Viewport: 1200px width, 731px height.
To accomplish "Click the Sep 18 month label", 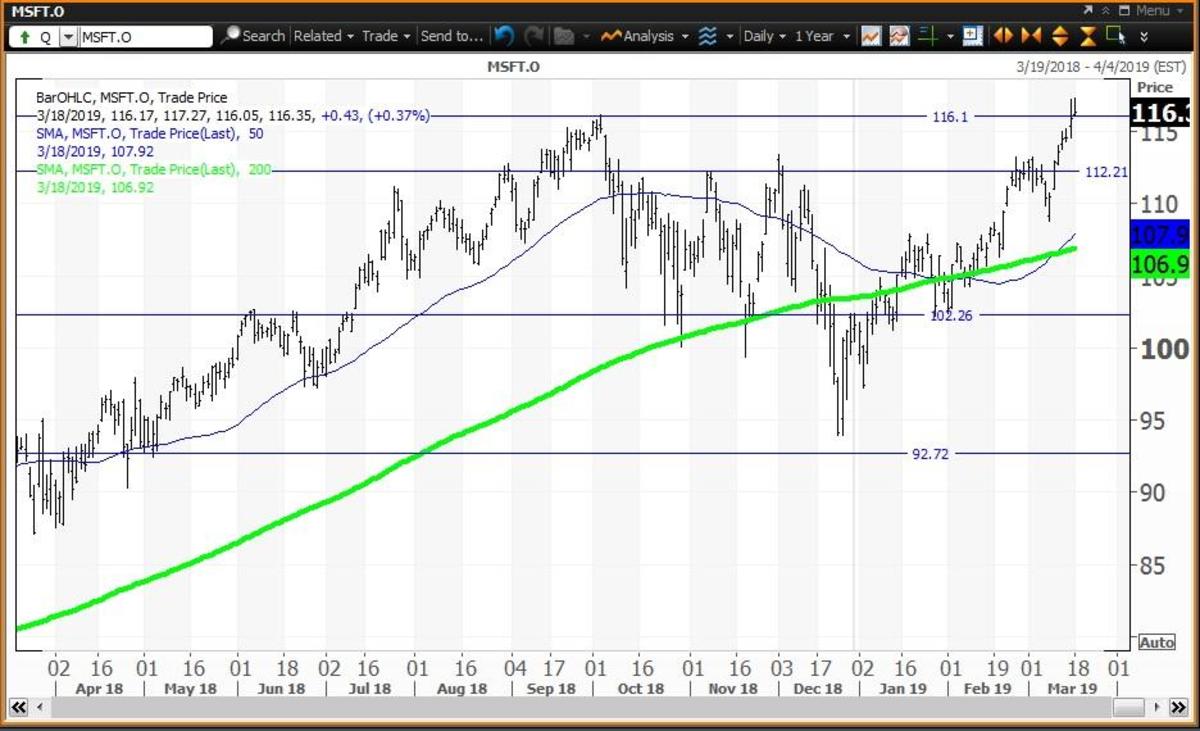I will [549, 688].
